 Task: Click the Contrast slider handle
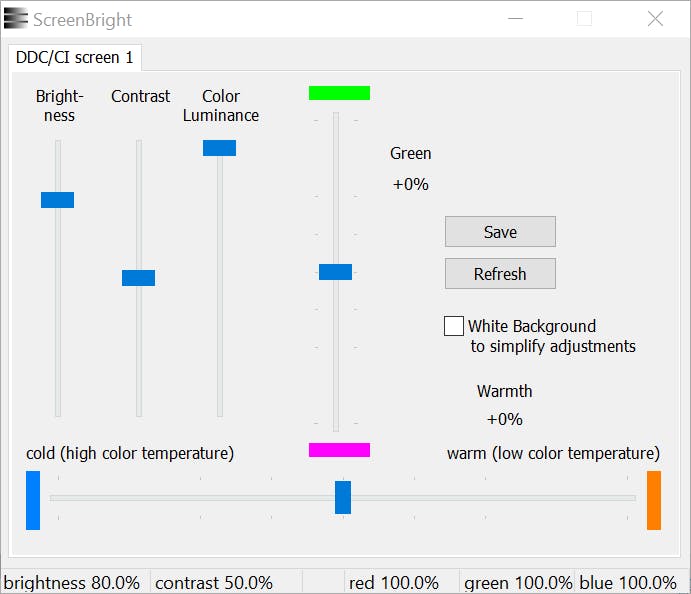click(138, 278)
